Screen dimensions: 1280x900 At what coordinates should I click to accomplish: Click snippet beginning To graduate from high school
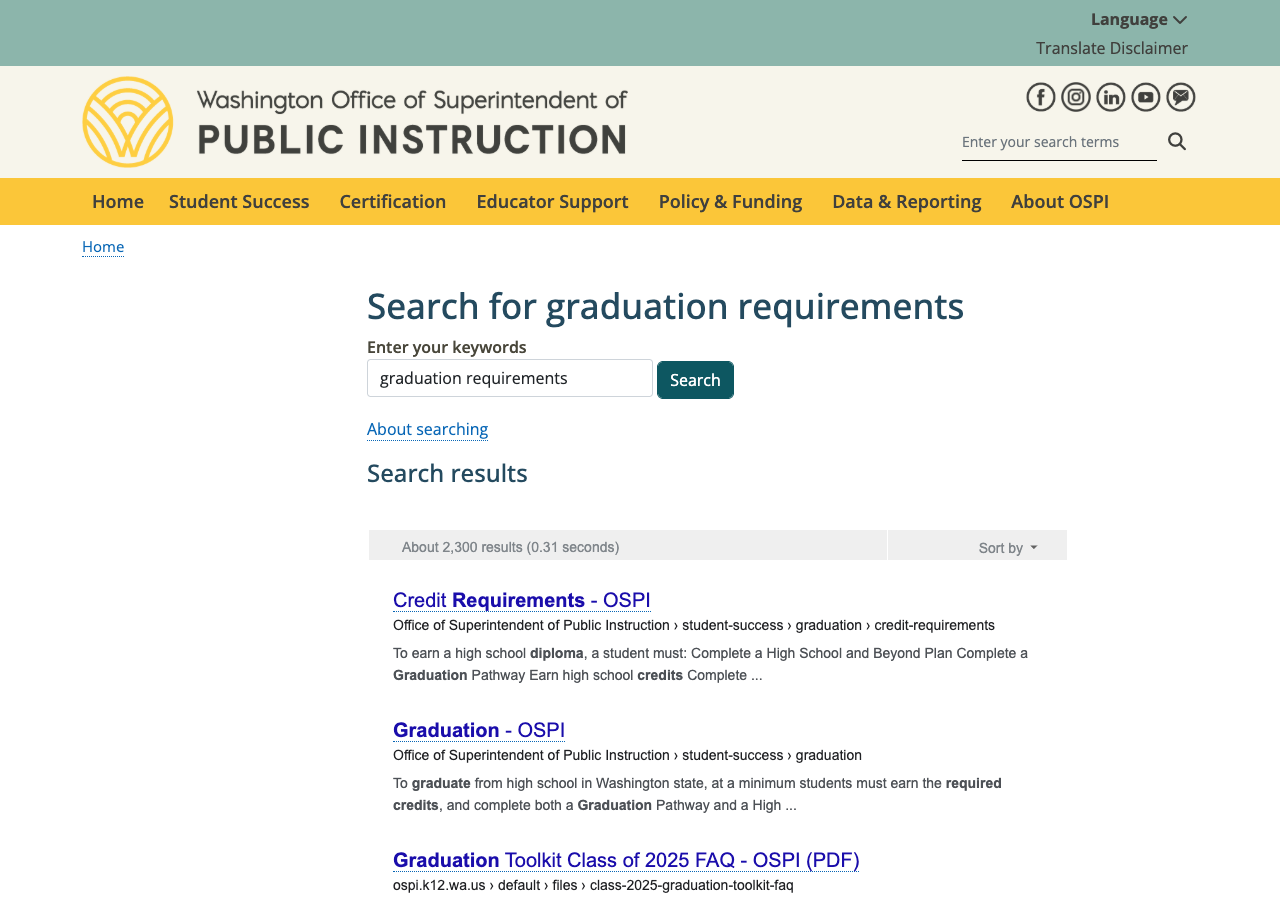tap(697, 794)
